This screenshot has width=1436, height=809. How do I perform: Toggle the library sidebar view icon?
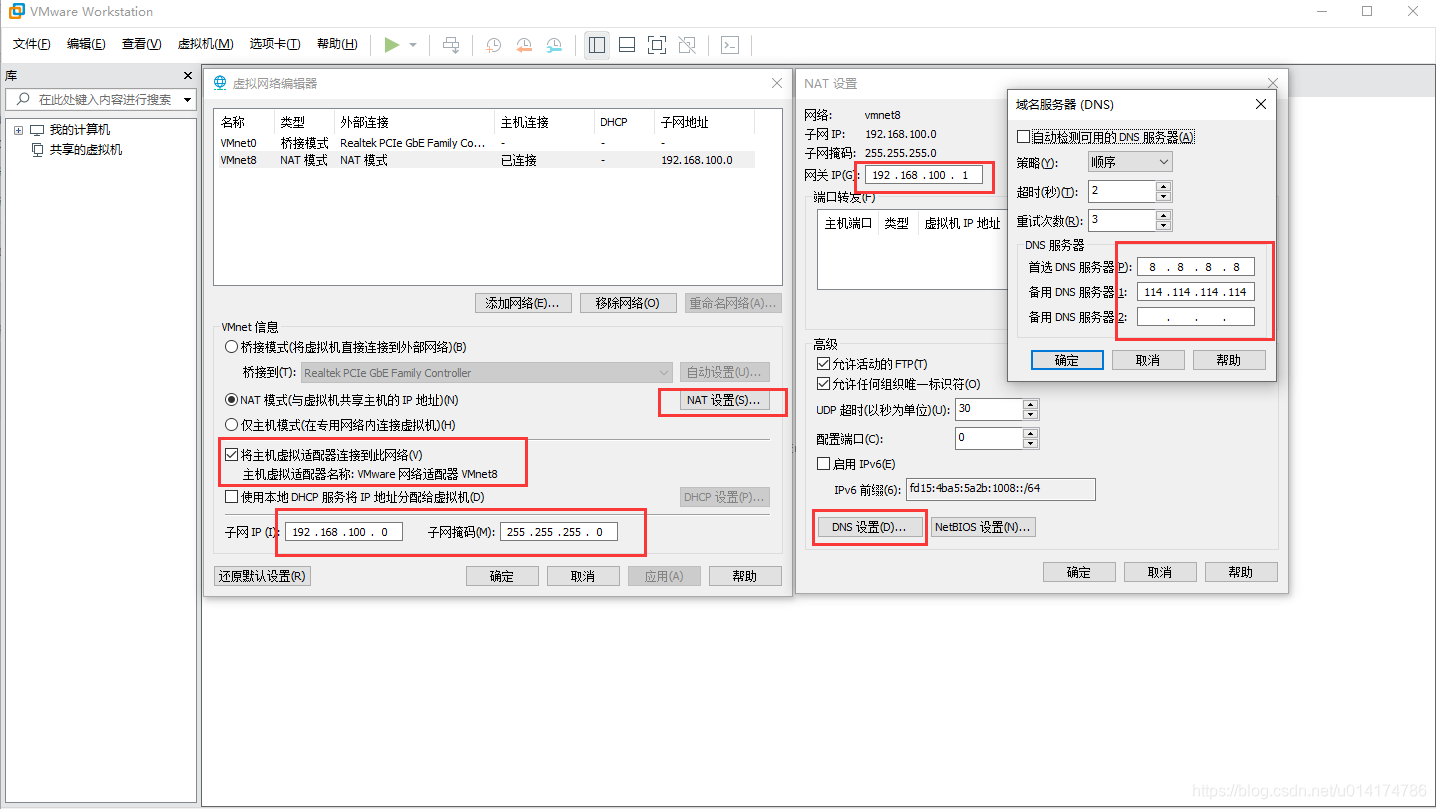pos(597,45)
